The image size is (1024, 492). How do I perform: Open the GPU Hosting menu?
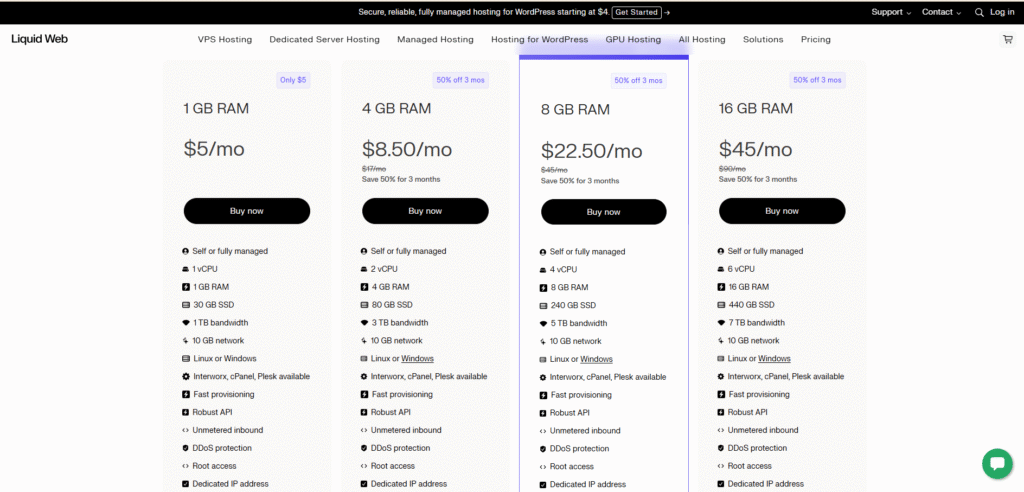pos(633,40)
